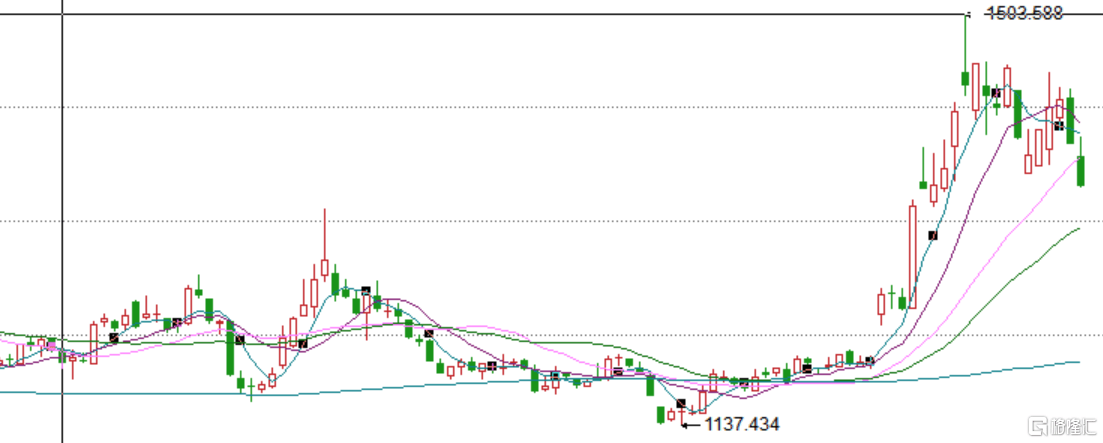This screenshot has height=443, width=1103.
Task: Click the 1503.588 high price label
Action: click(x=1024, y=13)
